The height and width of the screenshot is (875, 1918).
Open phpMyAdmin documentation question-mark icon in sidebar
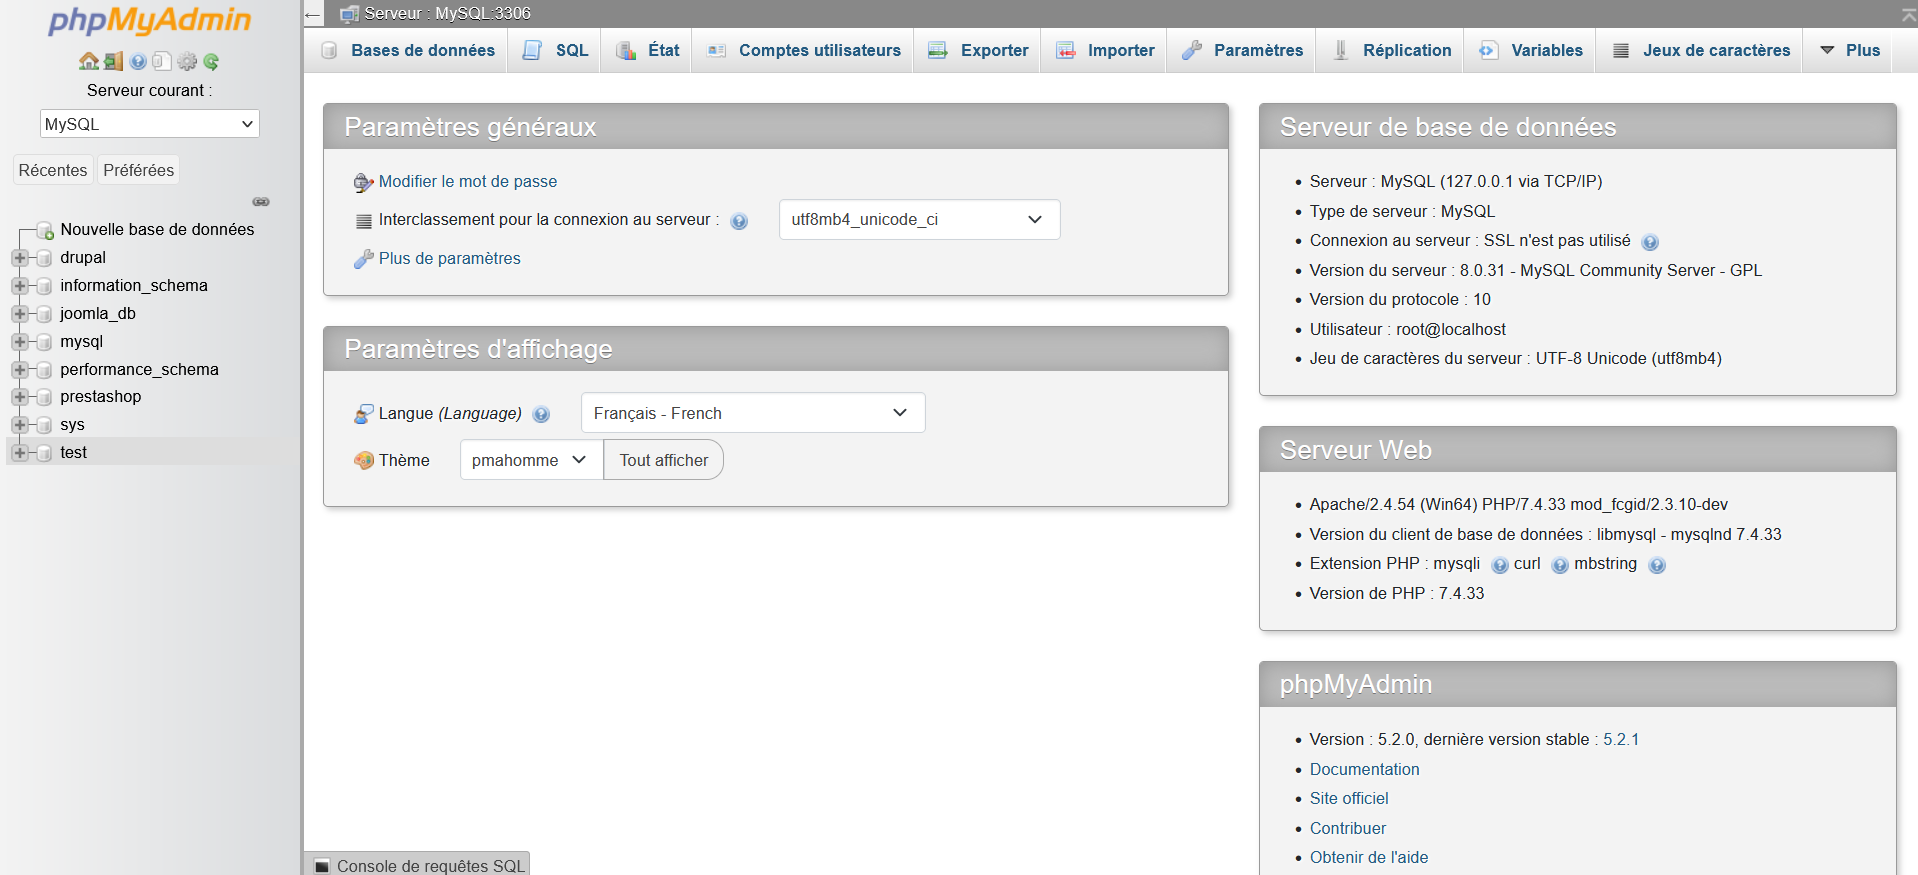click(x=138, y=62)
